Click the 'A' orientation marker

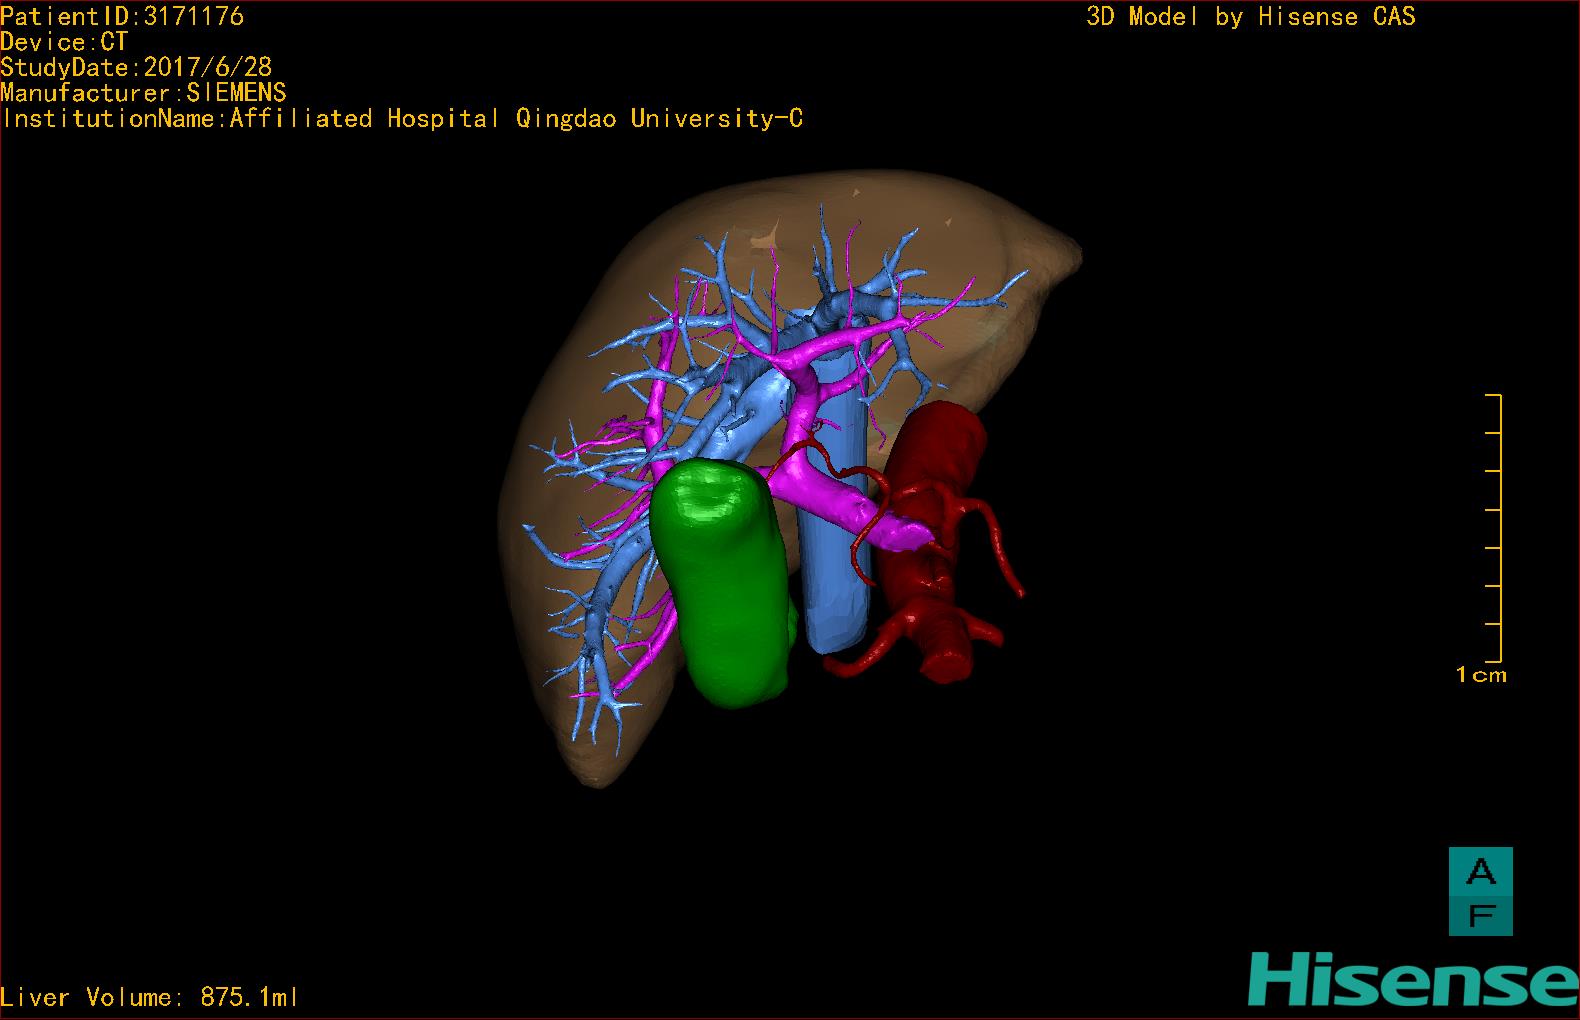pyautogui.click(x=1480, y=872)
